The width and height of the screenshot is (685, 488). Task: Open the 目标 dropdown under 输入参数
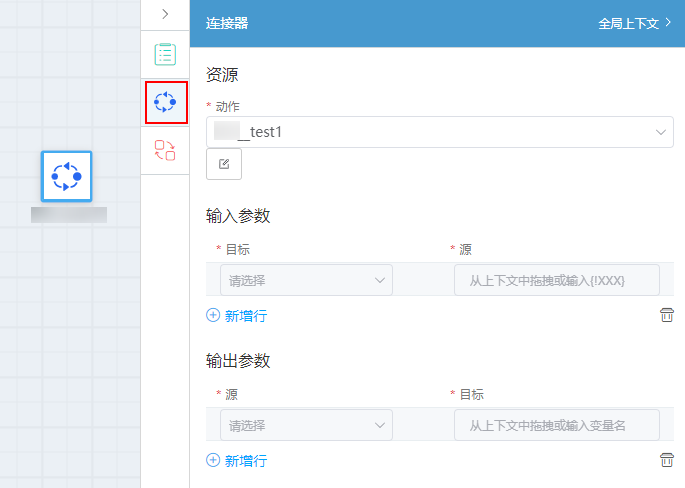(x=306, y=280)
